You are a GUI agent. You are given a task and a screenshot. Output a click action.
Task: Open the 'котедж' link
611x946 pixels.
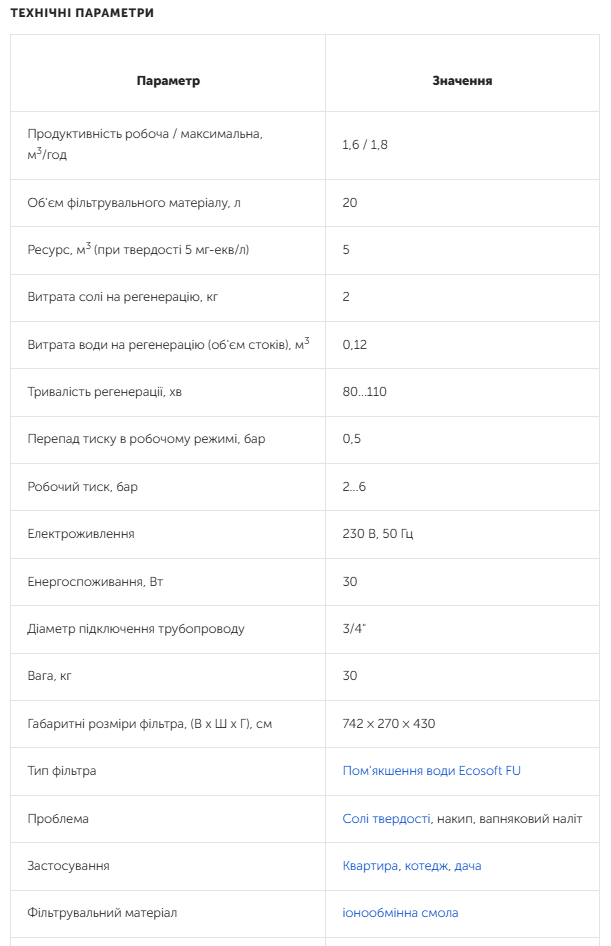tap(427, 866)
